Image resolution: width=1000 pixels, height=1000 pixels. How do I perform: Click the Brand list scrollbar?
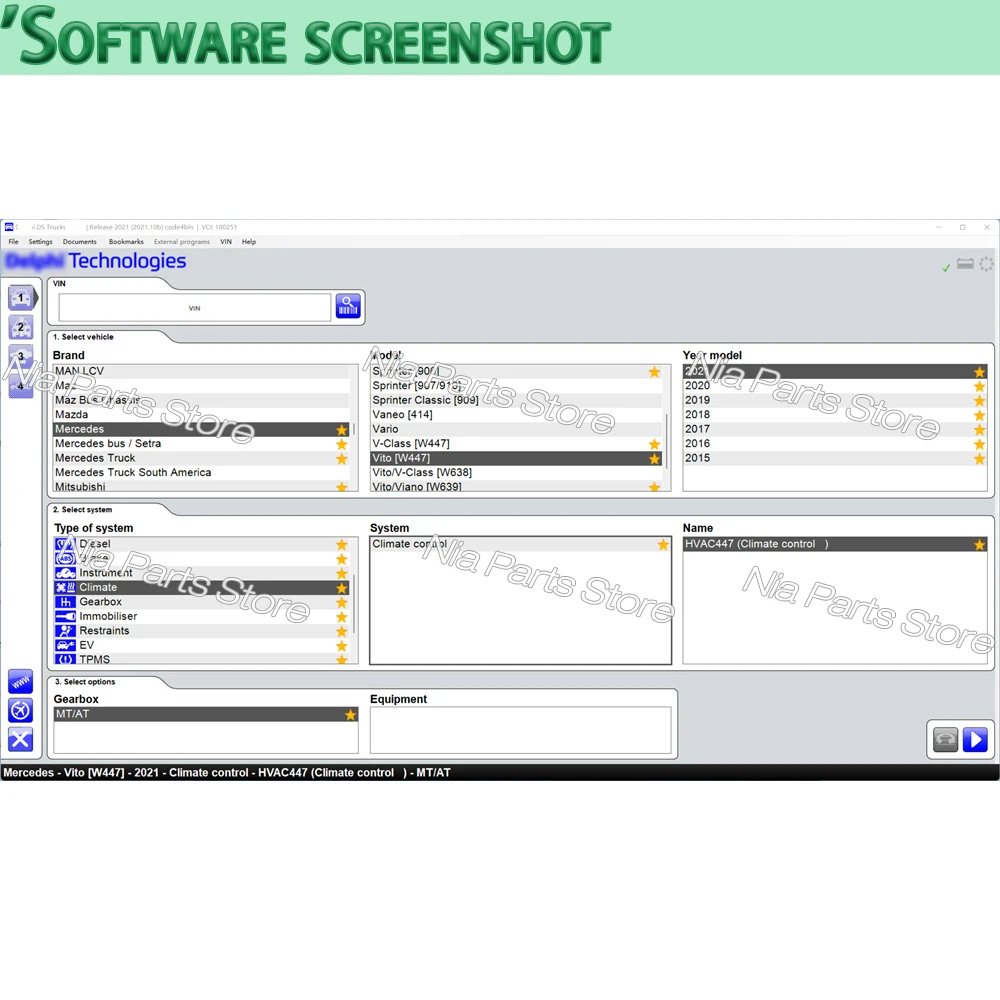point(354,427)
